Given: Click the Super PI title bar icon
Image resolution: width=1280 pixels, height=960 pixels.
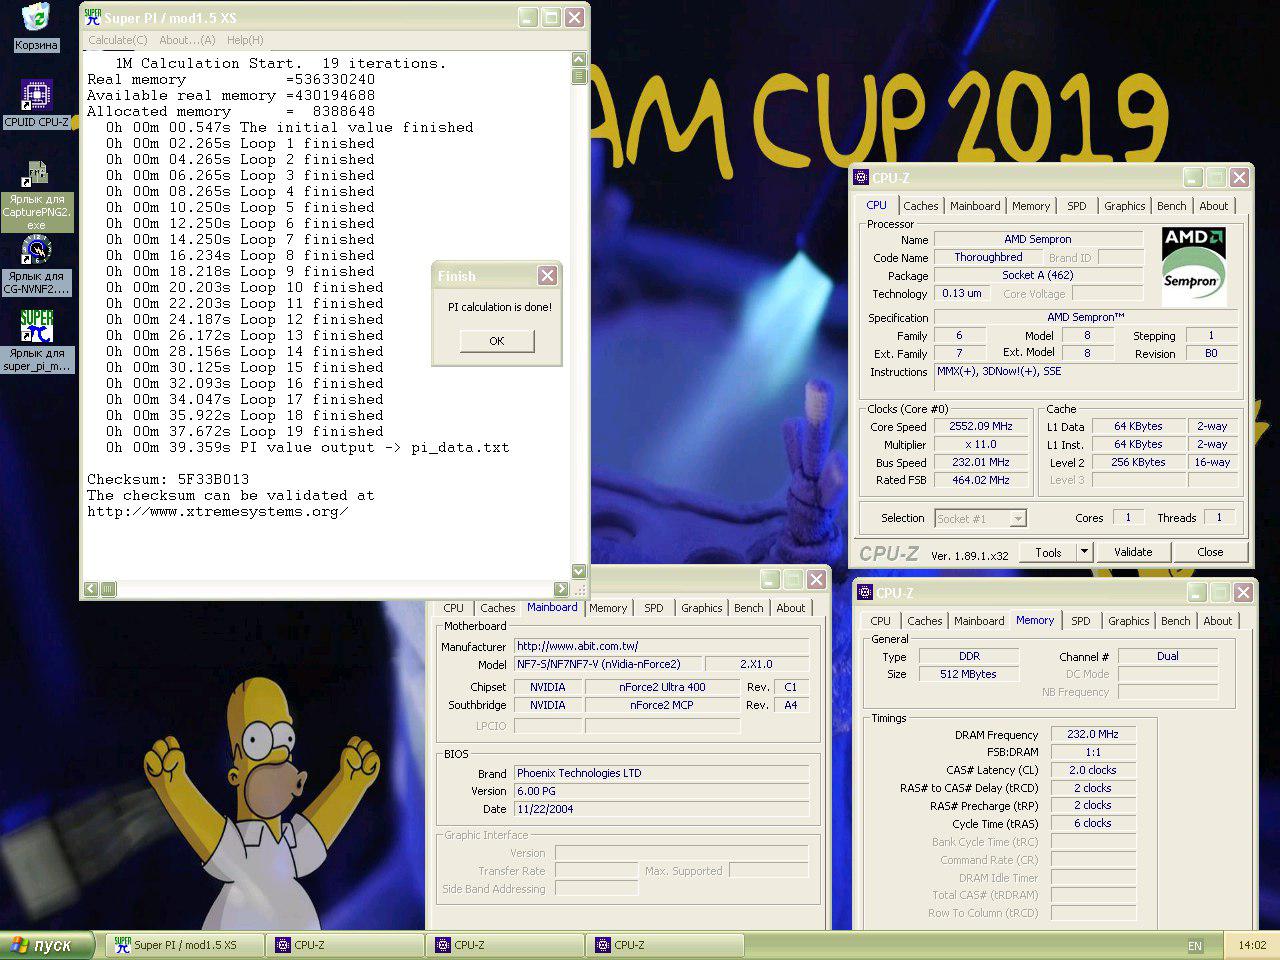Looking at the screenshot, I should coord(93,17).
